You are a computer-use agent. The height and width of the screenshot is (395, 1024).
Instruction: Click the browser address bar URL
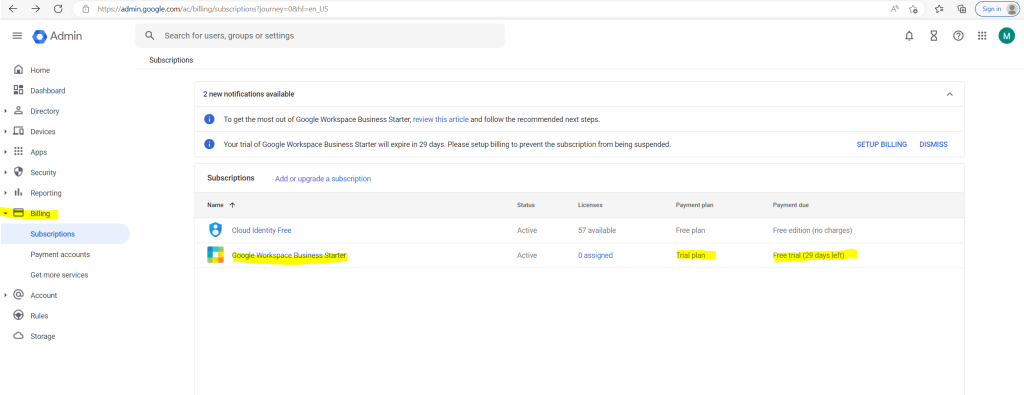click(x=212, y=9)
